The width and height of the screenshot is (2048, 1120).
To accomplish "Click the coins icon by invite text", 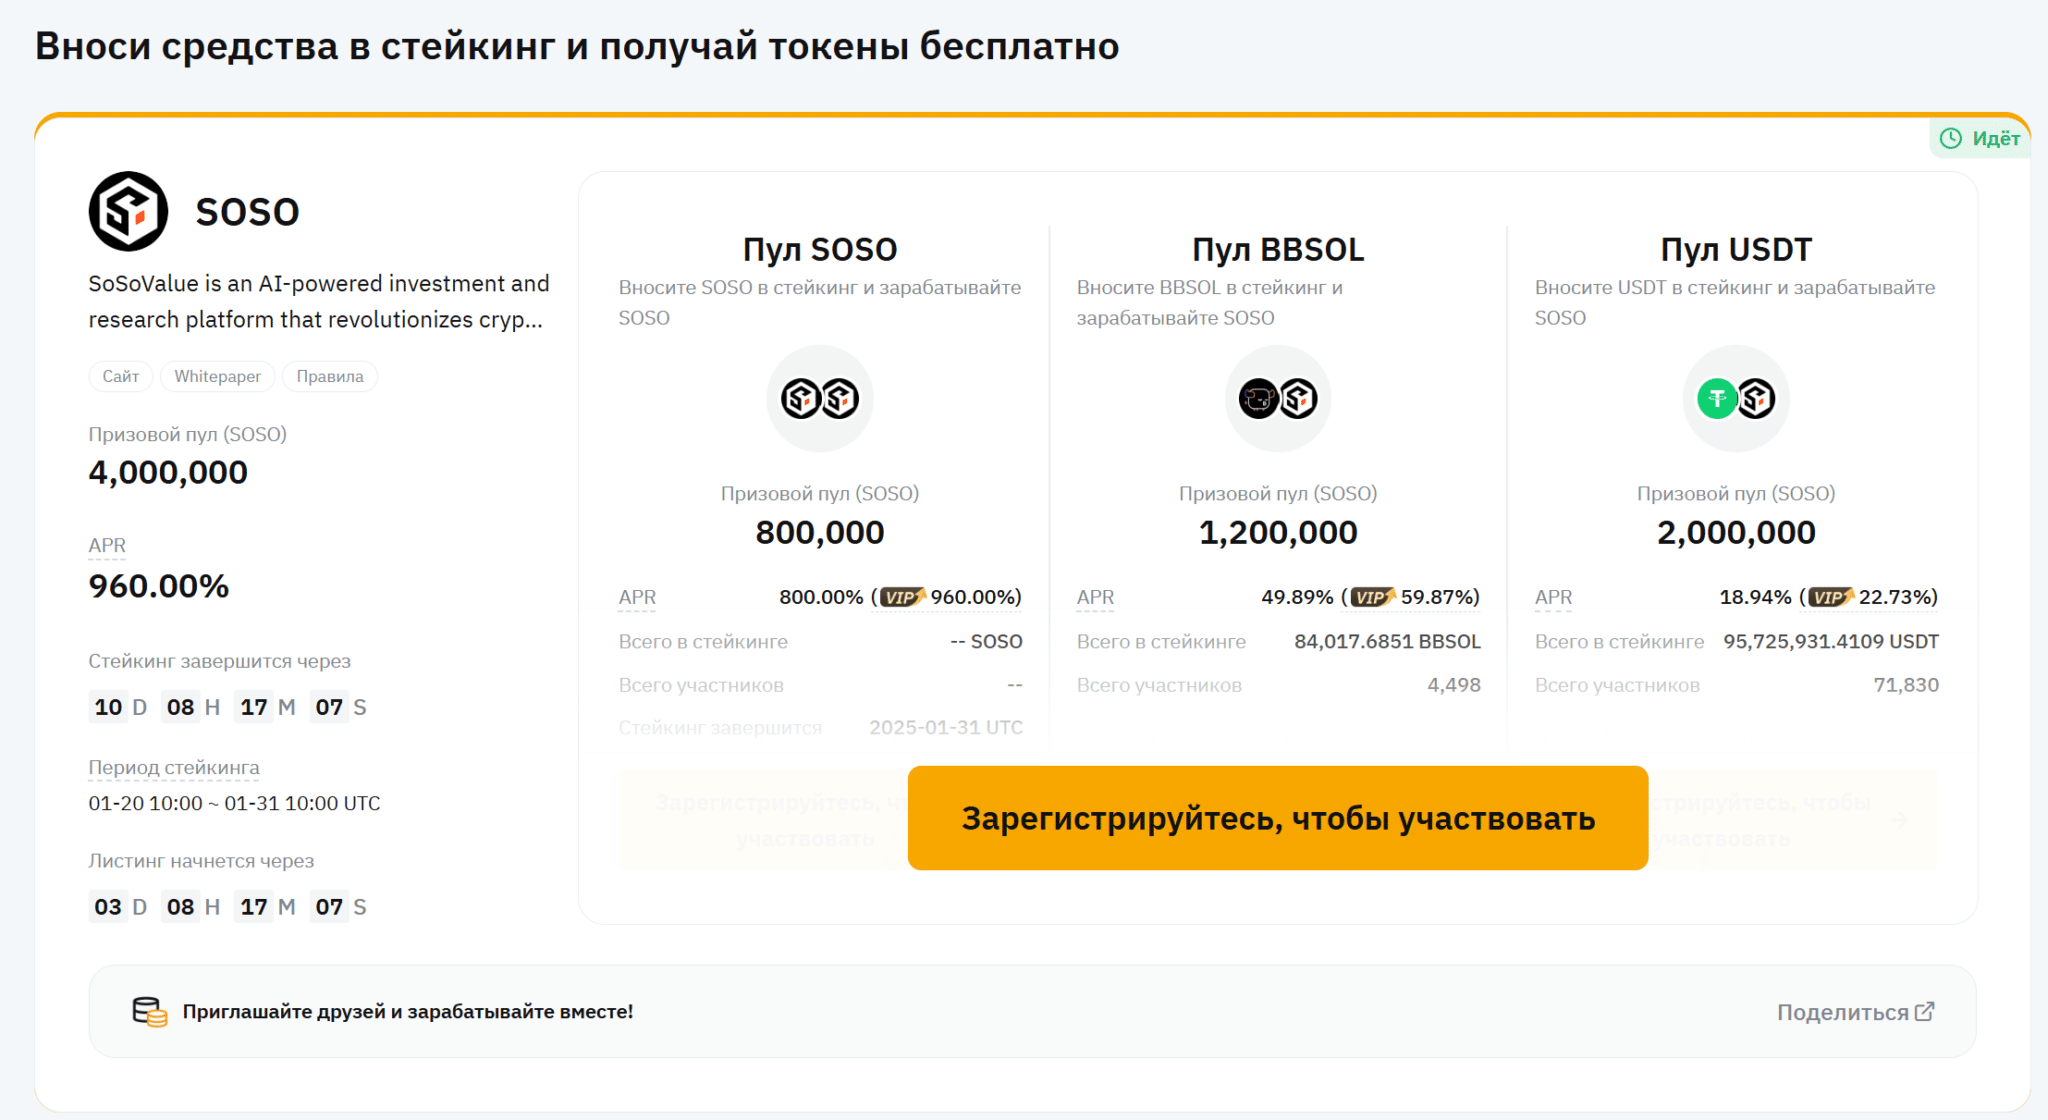I will pyautogui.click(x=149, y=1012).
